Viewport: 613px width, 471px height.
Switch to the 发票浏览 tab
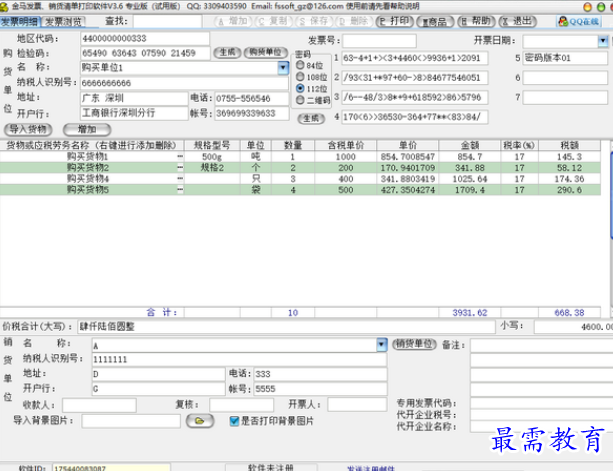pos(65,21)
